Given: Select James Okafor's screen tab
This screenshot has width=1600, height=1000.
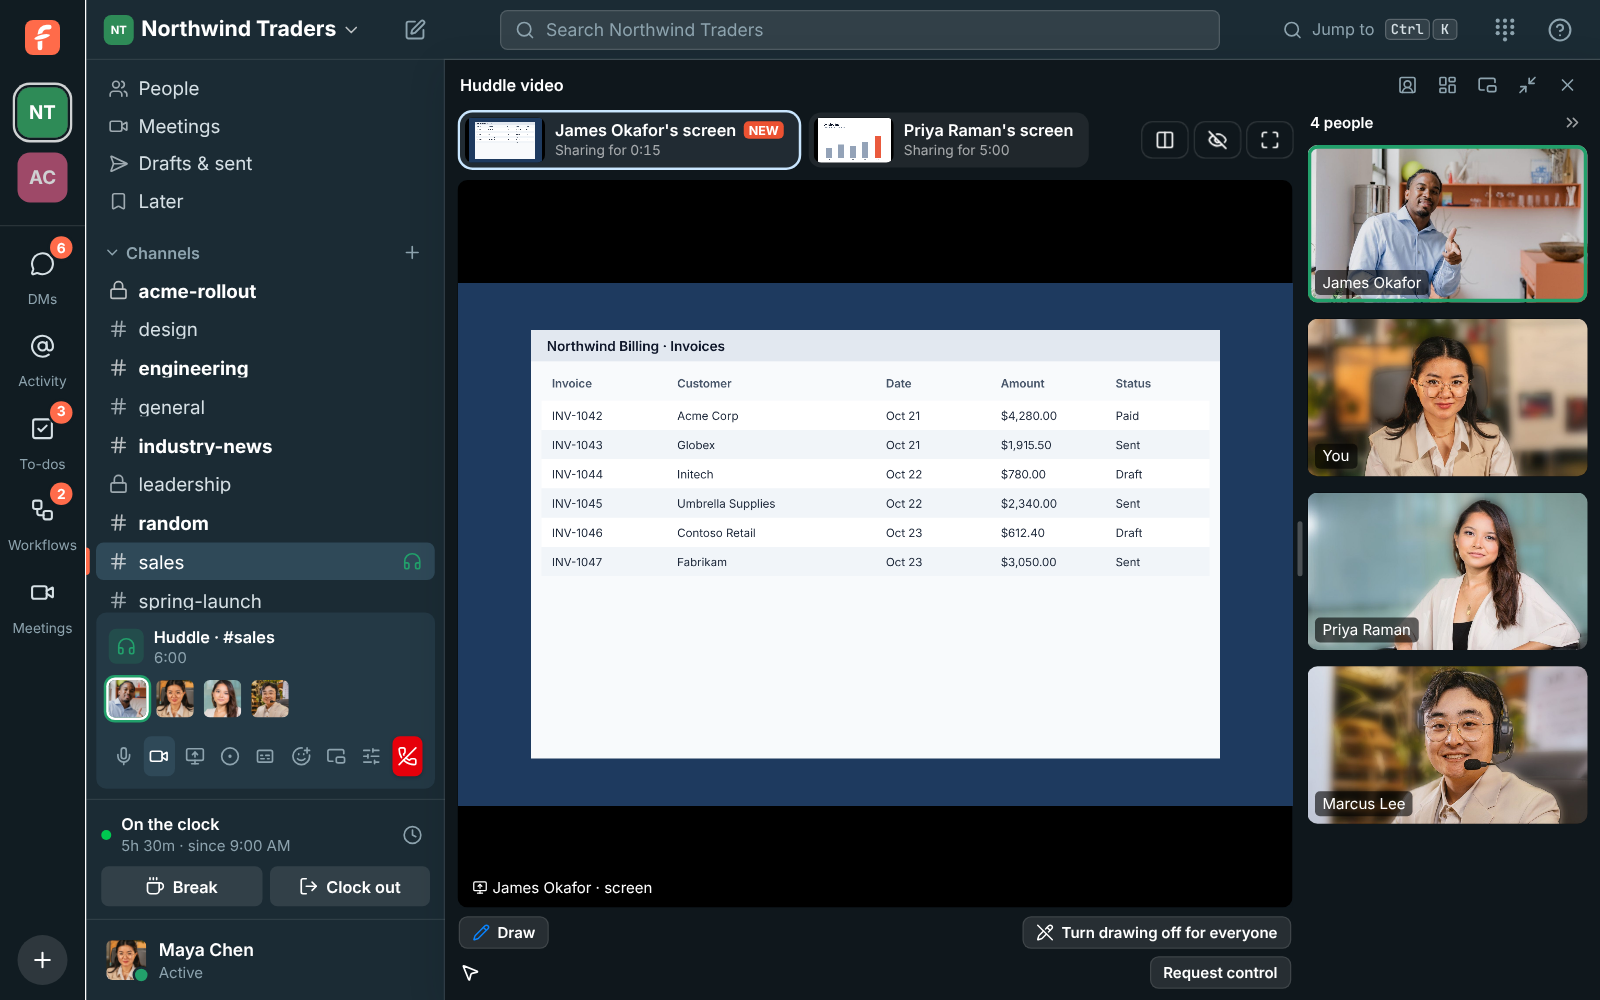Looking at the screenshot, I should pyautogui.click(x=629, y=140).
